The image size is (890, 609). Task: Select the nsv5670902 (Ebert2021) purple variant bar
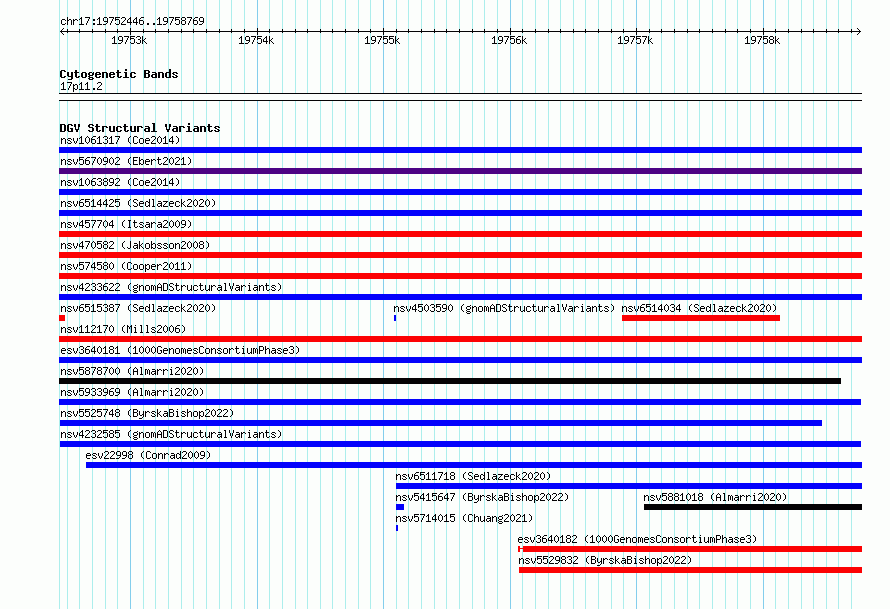click(x=460, y=171)
